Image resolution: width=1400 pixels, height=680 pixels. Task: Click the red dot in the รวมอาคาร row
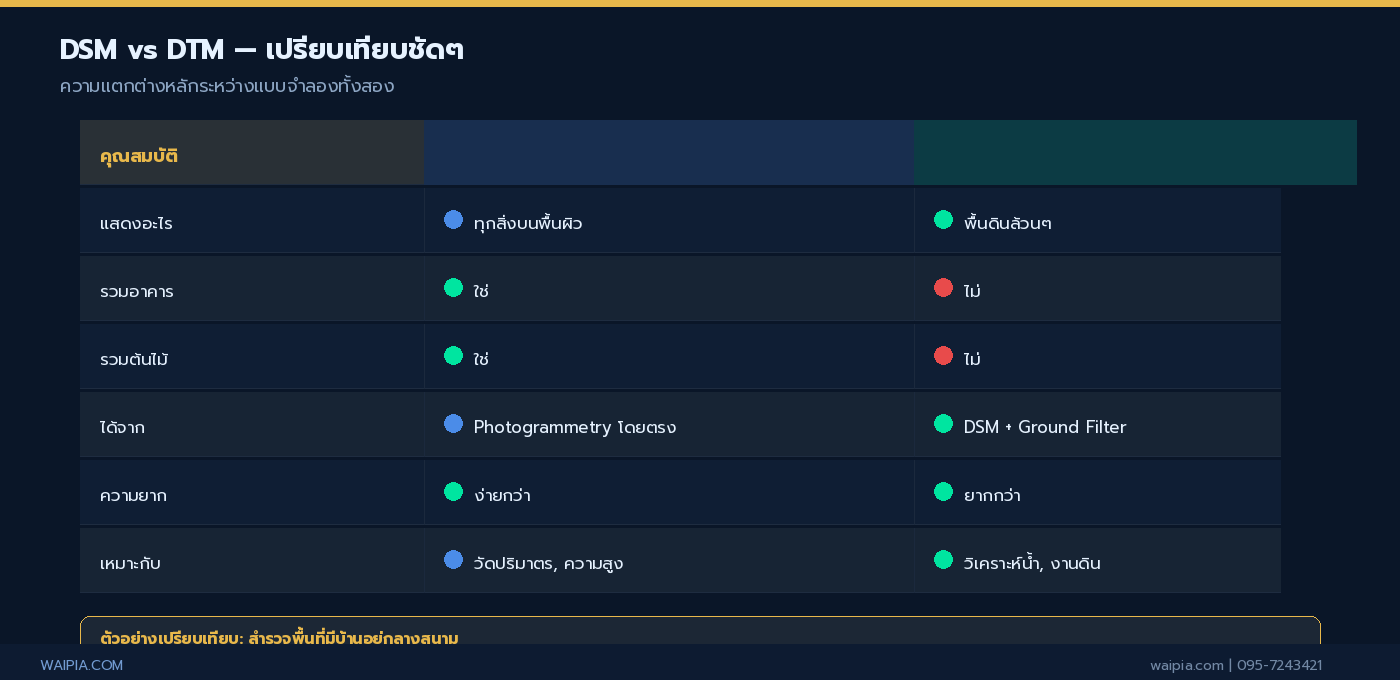[943, 287]
